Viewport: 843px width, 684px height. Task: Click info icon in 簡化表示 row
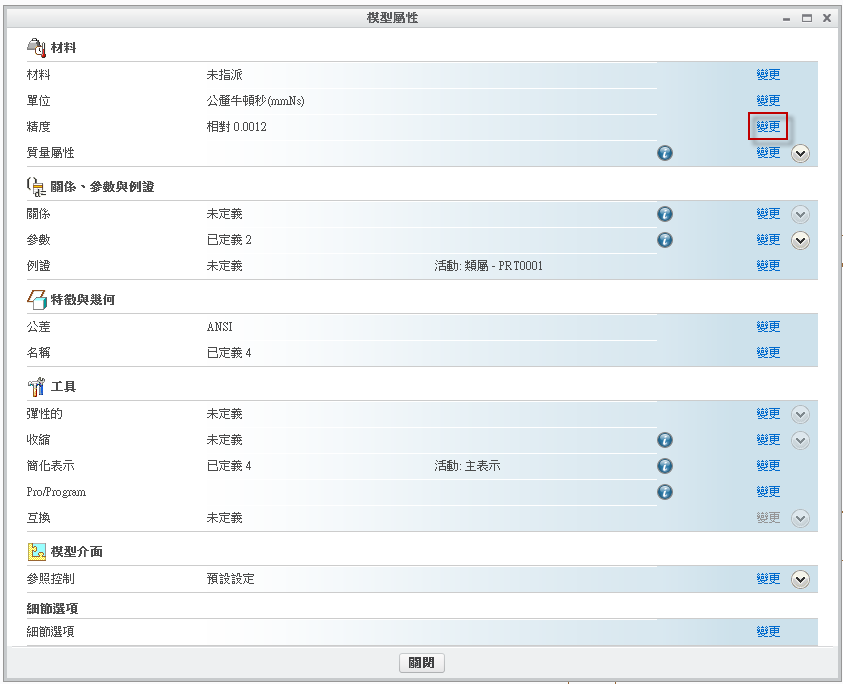(x=665, y=466)
